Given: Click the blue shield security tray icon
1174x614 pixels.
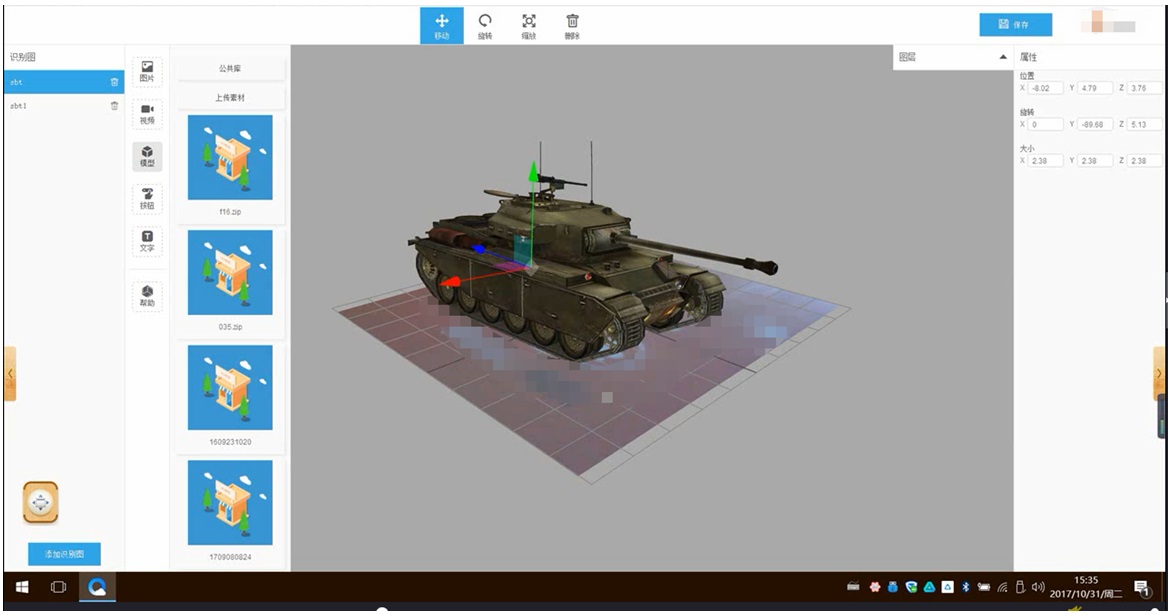Looking at the screenshot, I should [x=911, y=587].
